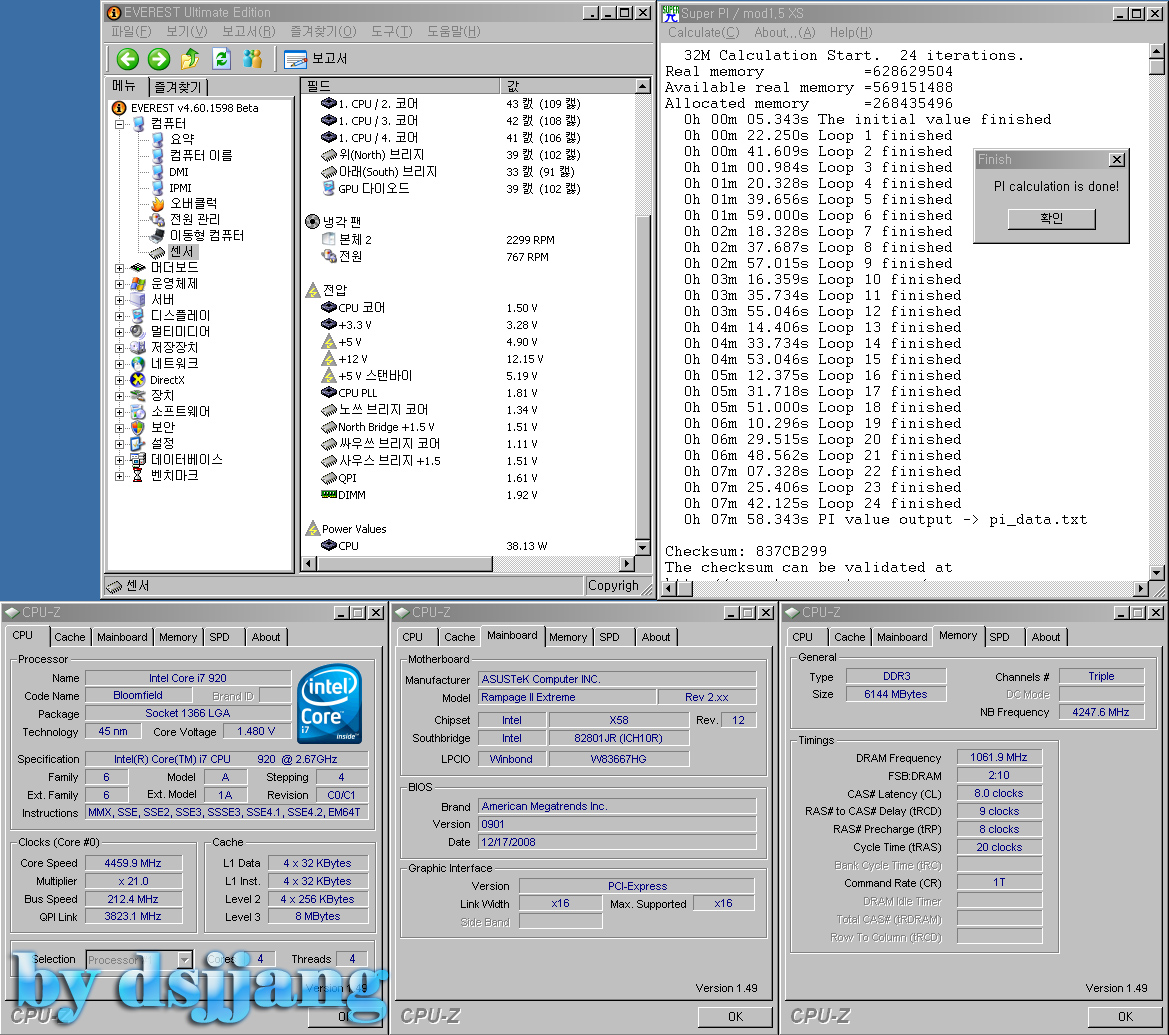Click the 운영체제 Windows flag icon
Viewport: 1169px width, 1035px height.
(x=137, y=284)
